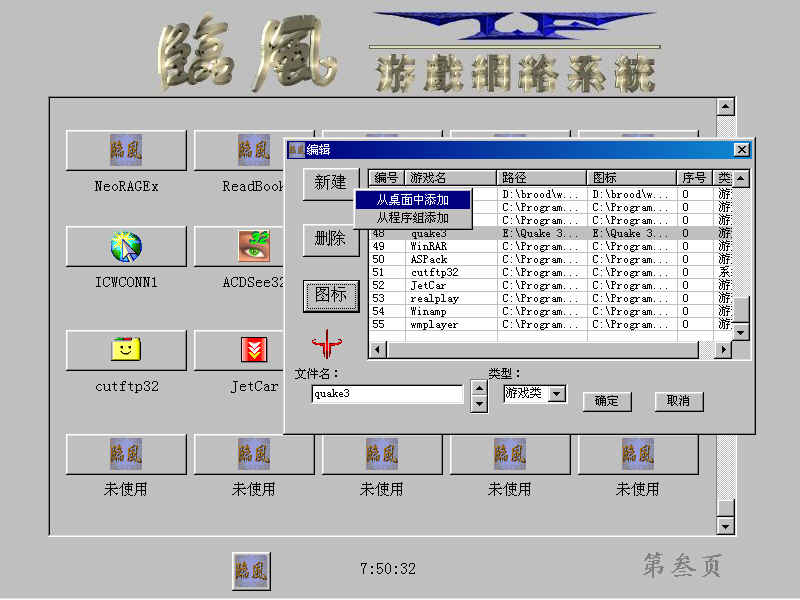Click the ACDSee32 eye icon
This screenshot has width=800, height=600.
point(253,246)
